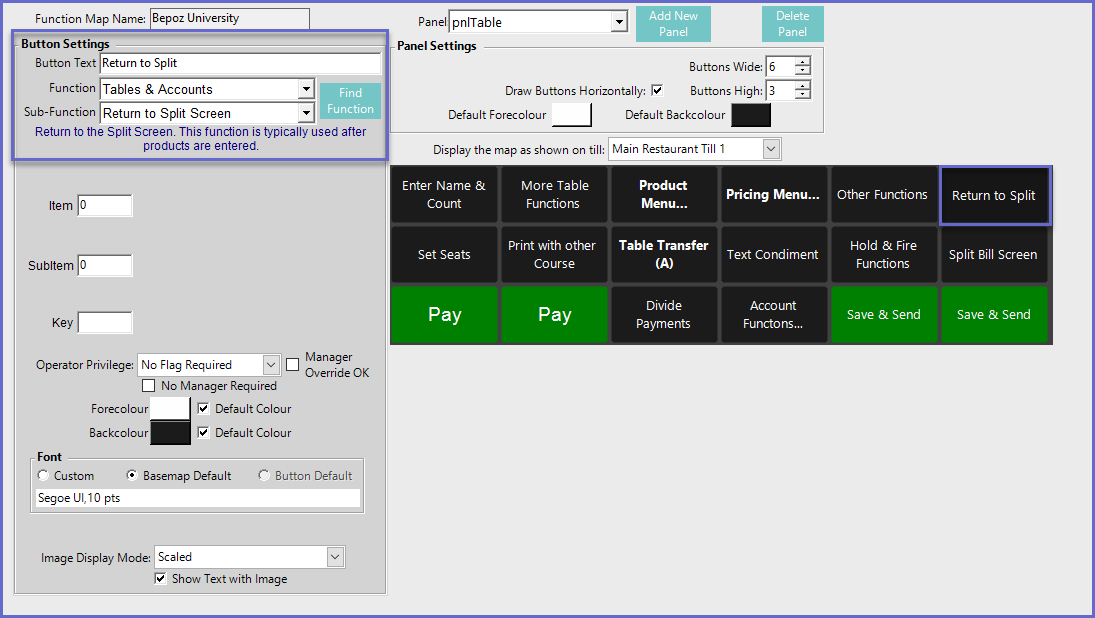Click the Find Function button
This screenshot has width=1095, height=618.
[x=350, y=101]
